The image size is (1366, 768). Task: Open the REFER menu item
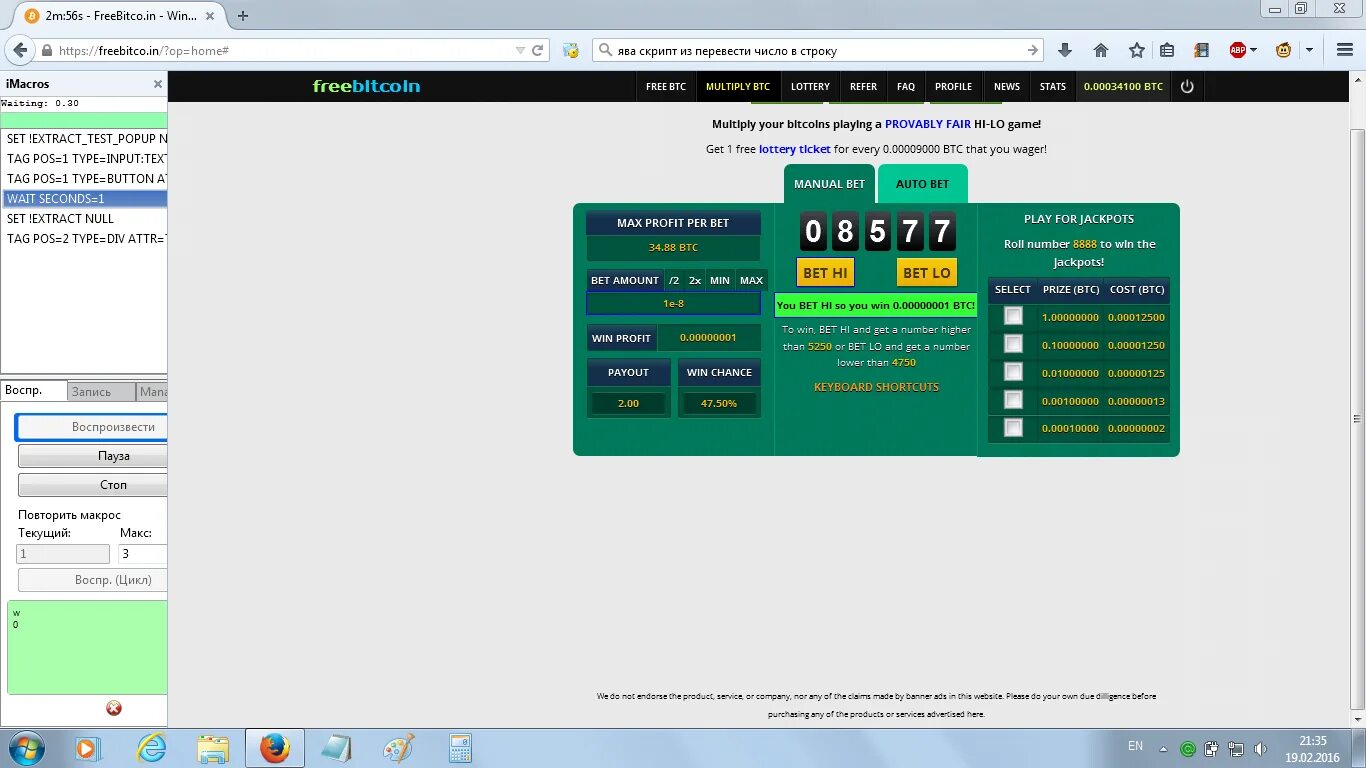pyautogui.click(x=863, y=87)
